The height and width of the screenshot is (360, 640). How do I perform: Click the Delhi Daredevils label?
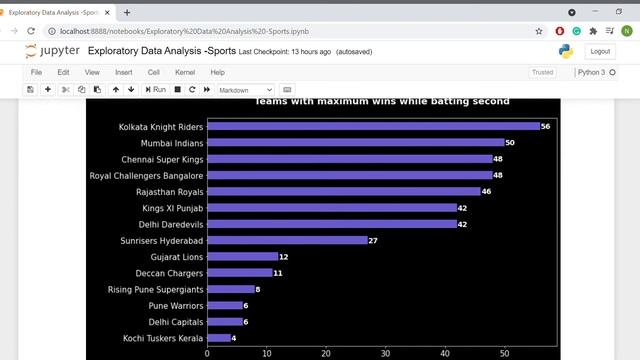pyautogui.click(x=171, y=224)
